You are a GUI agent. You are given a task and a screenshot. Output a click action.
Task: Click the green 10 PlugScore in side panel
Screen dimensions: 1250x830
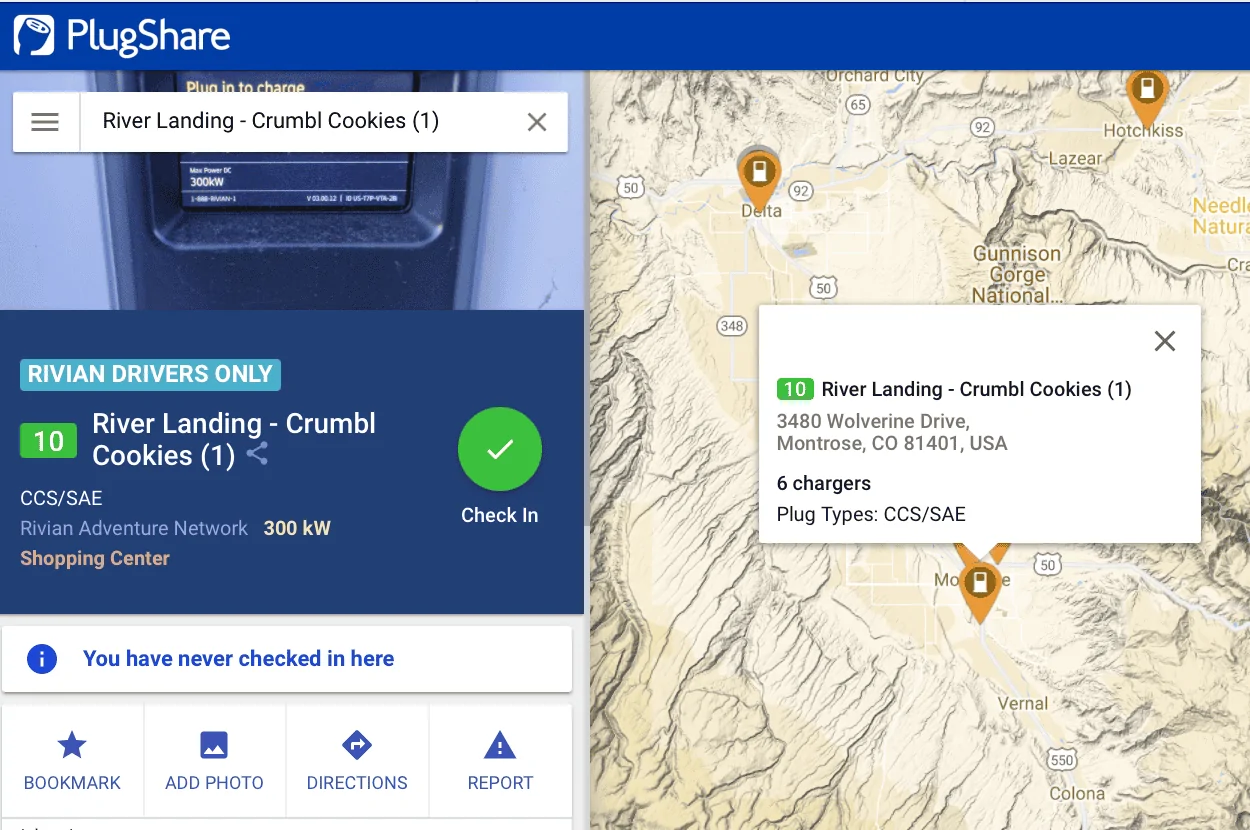pos(48,441)
